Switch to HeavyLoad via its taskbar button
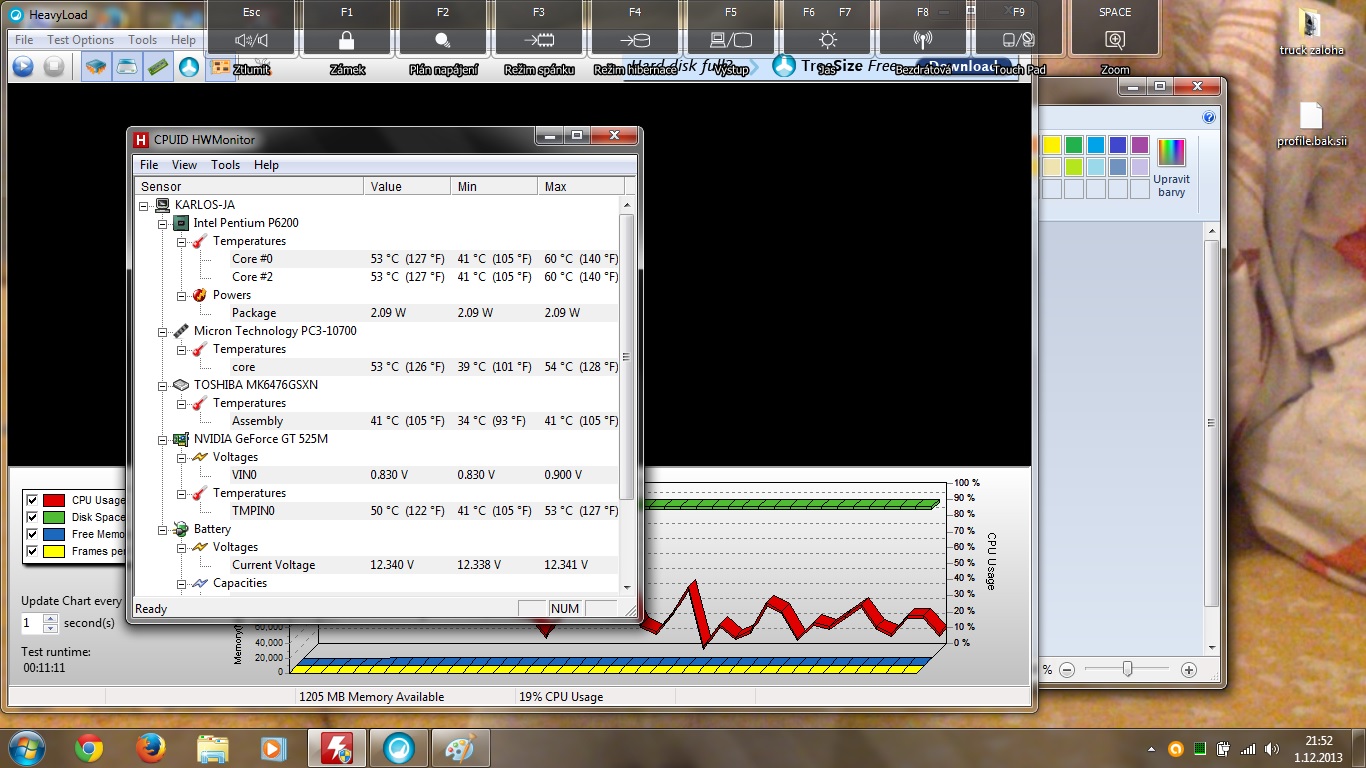Image resolution: width=1366 pixels, height=768 pixels. coord(398,747)
